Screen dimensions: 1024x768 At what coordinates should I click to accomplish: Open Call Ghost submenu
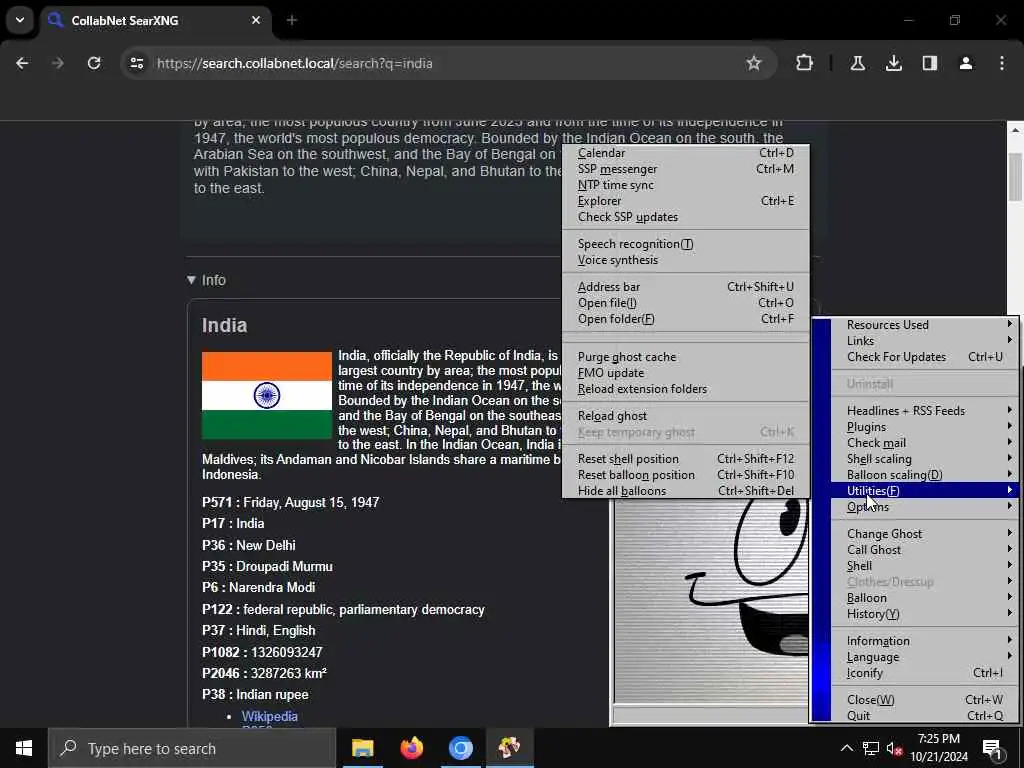925,550
